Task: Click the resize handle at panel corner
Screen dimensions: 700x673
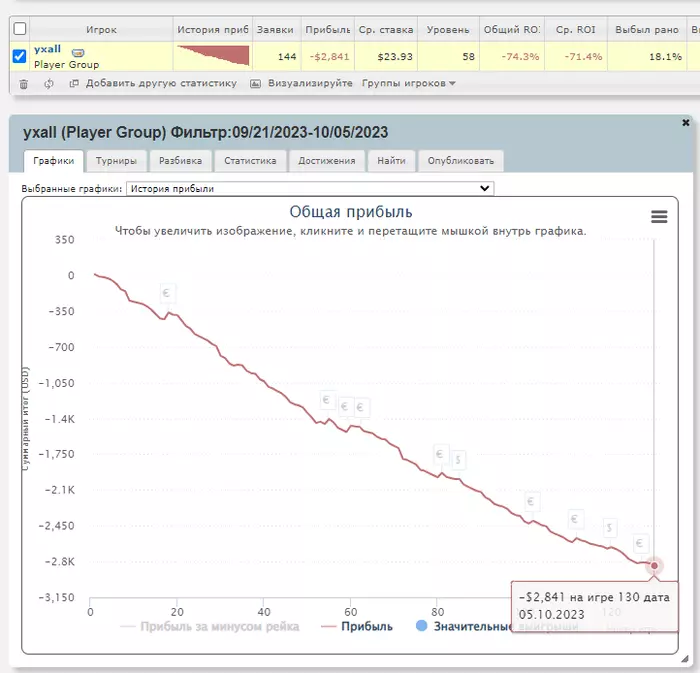Action: 685,659
